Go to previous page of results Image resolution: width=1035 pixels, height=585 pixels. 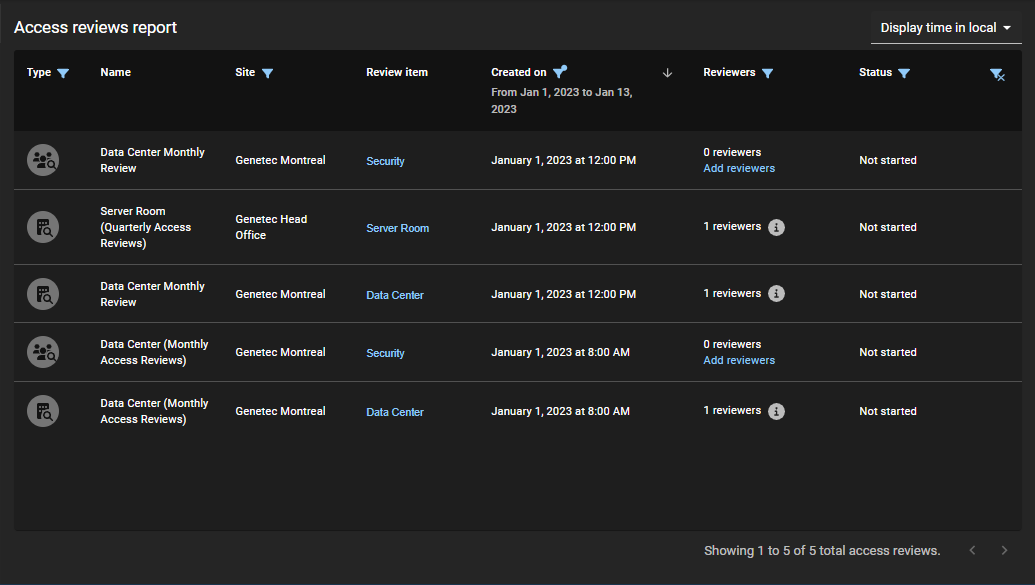point(972,550)
